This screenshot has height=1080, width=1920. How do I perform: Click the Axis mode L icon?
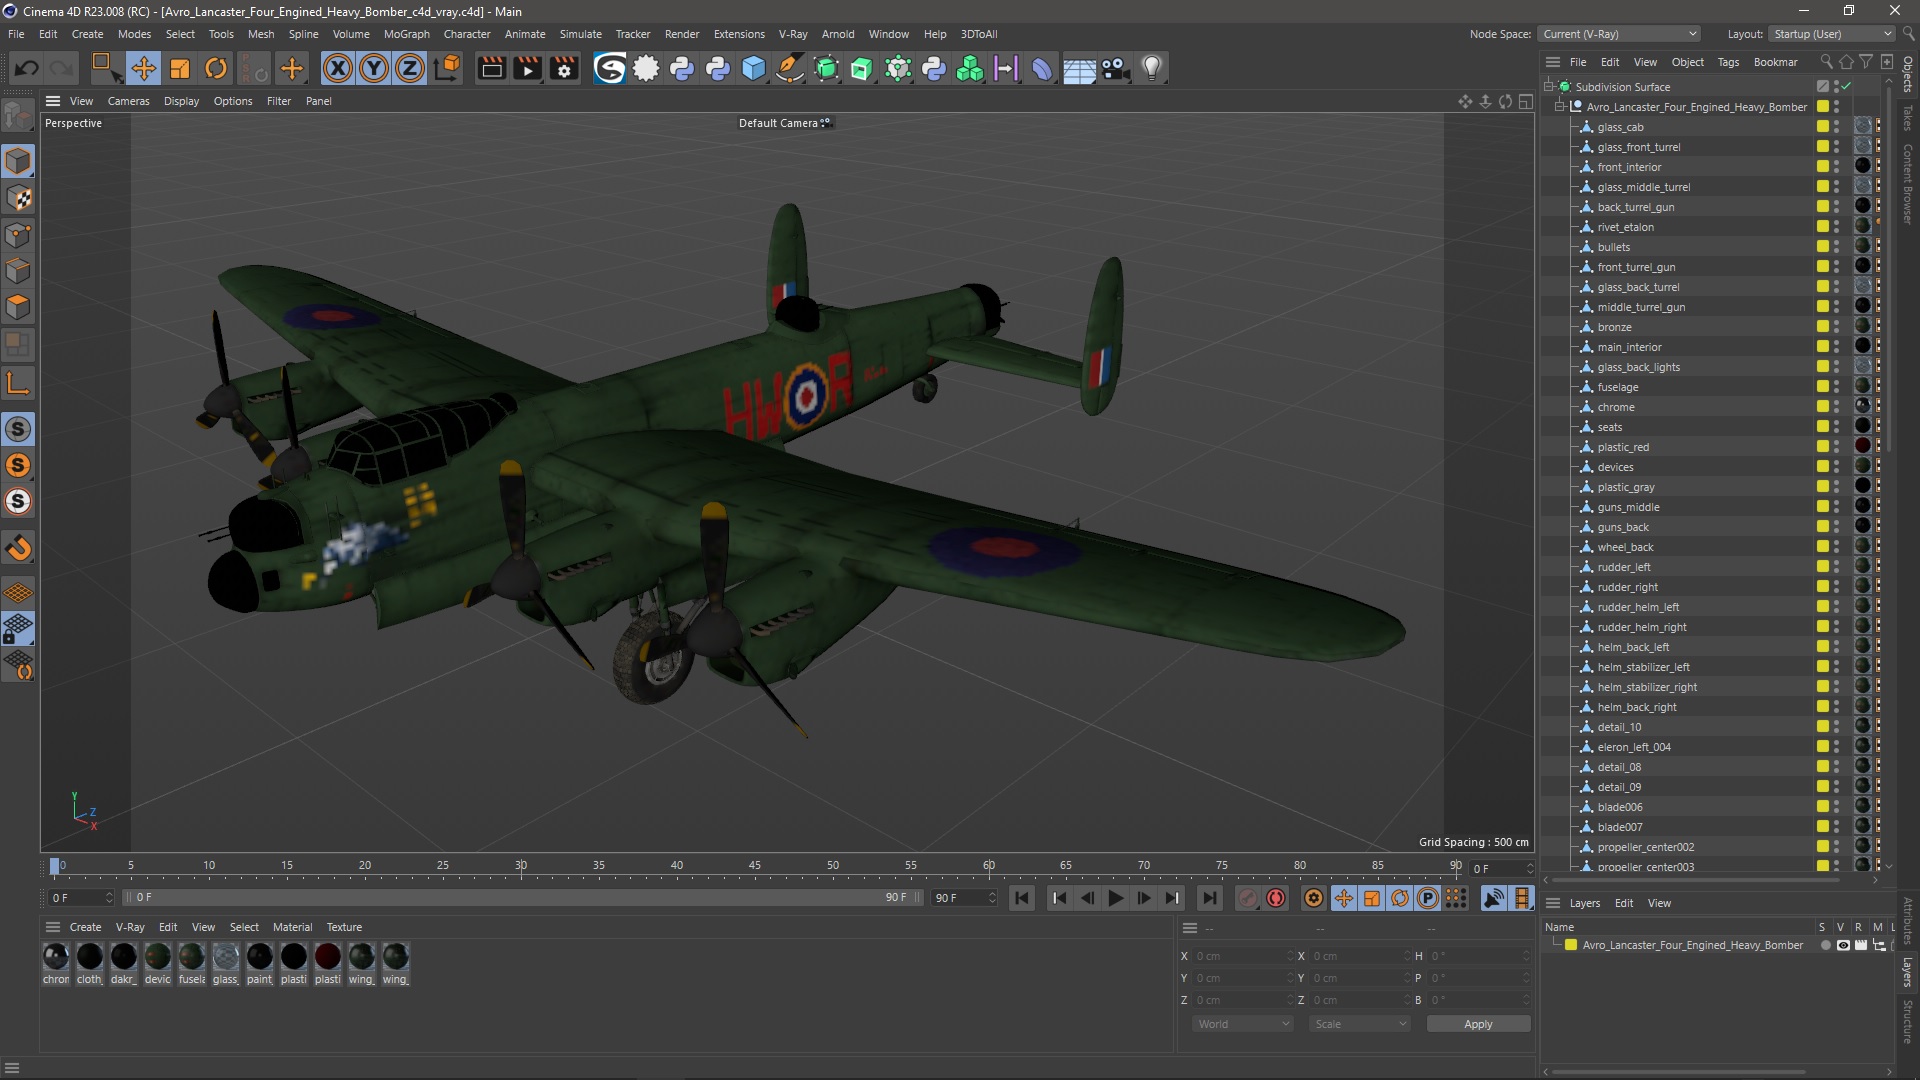18,383
